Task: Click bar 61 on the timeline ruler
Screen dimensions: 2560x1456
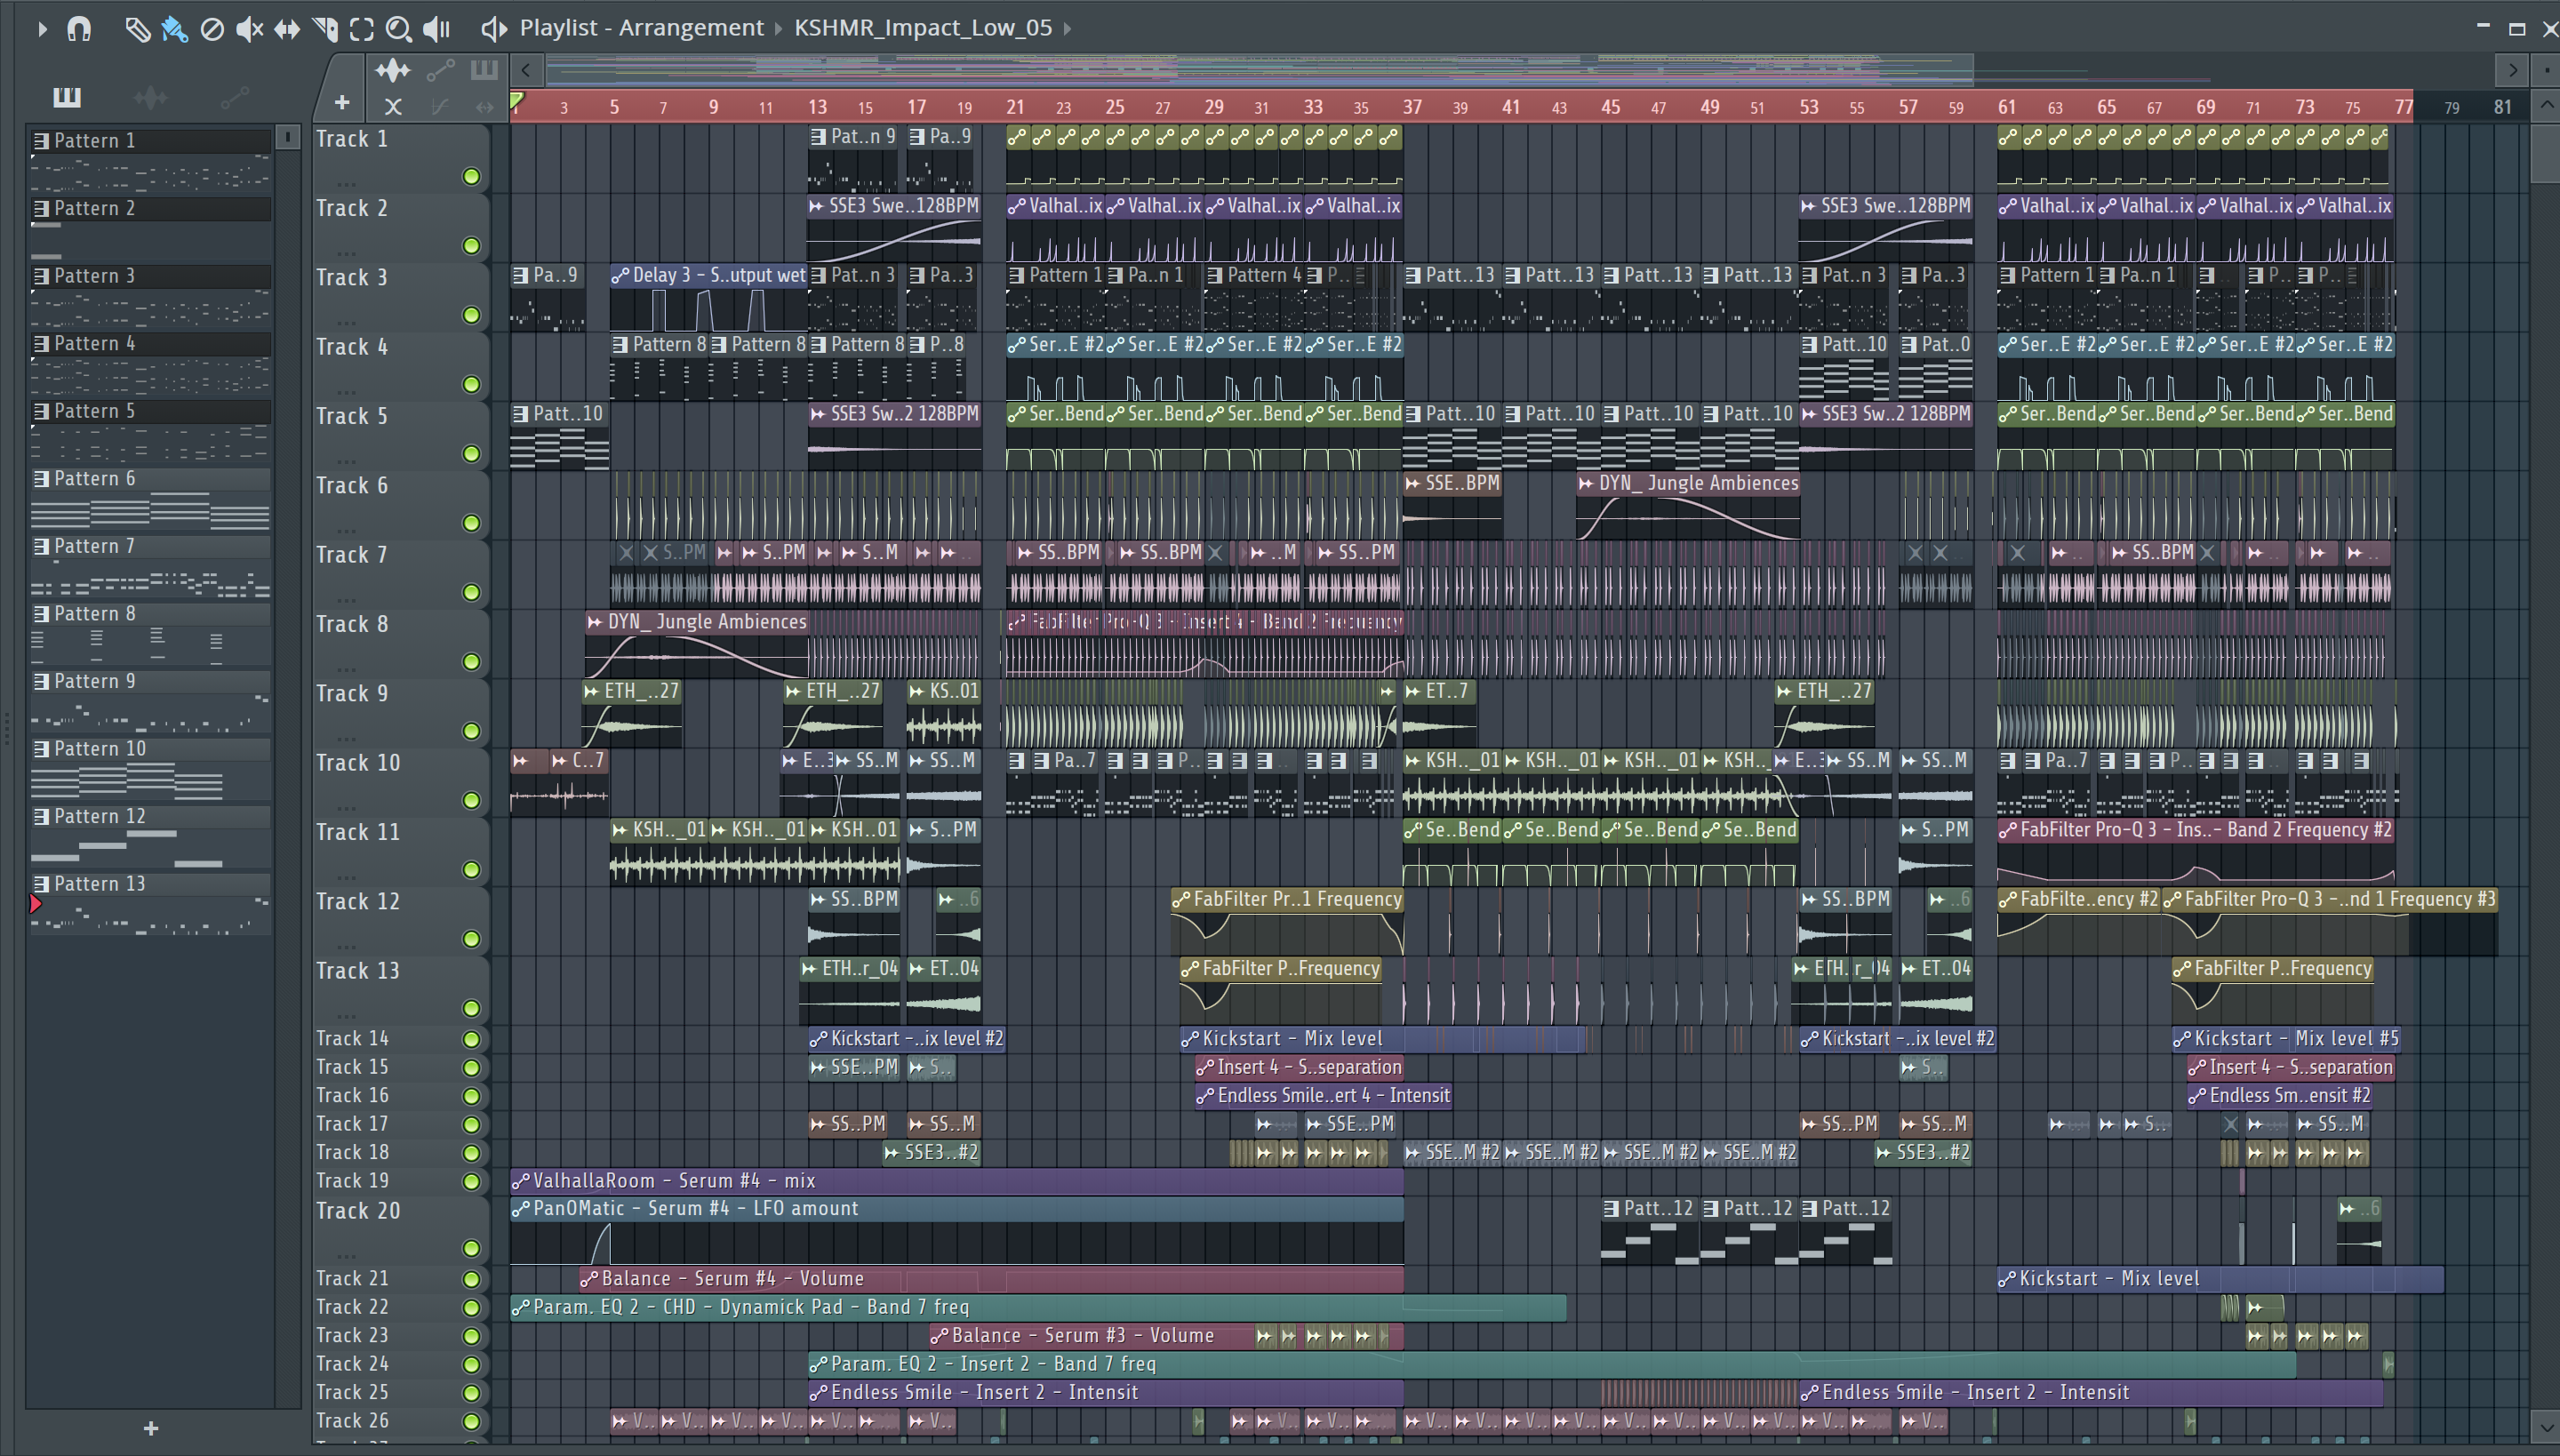Action: pos(2006,106)
